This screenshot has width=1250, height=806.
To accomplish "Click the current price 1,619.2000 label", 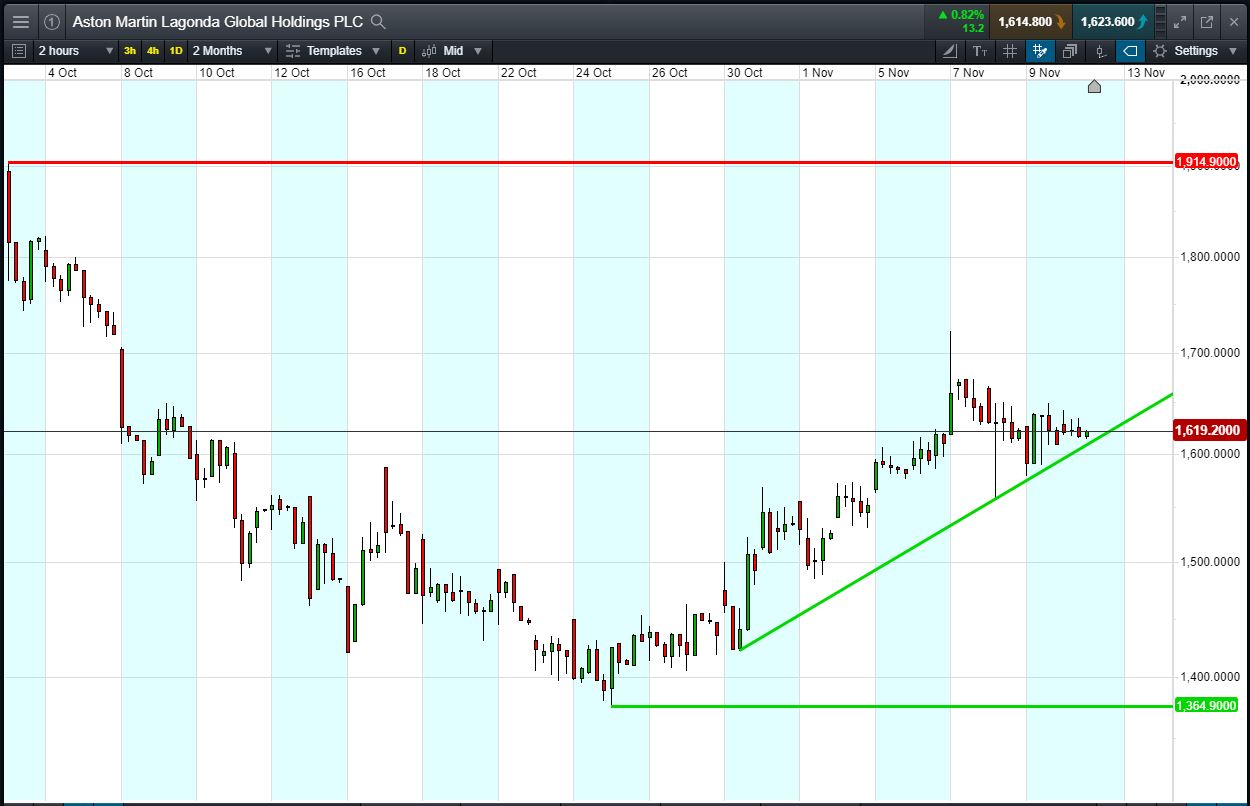I will [1208, 430].
